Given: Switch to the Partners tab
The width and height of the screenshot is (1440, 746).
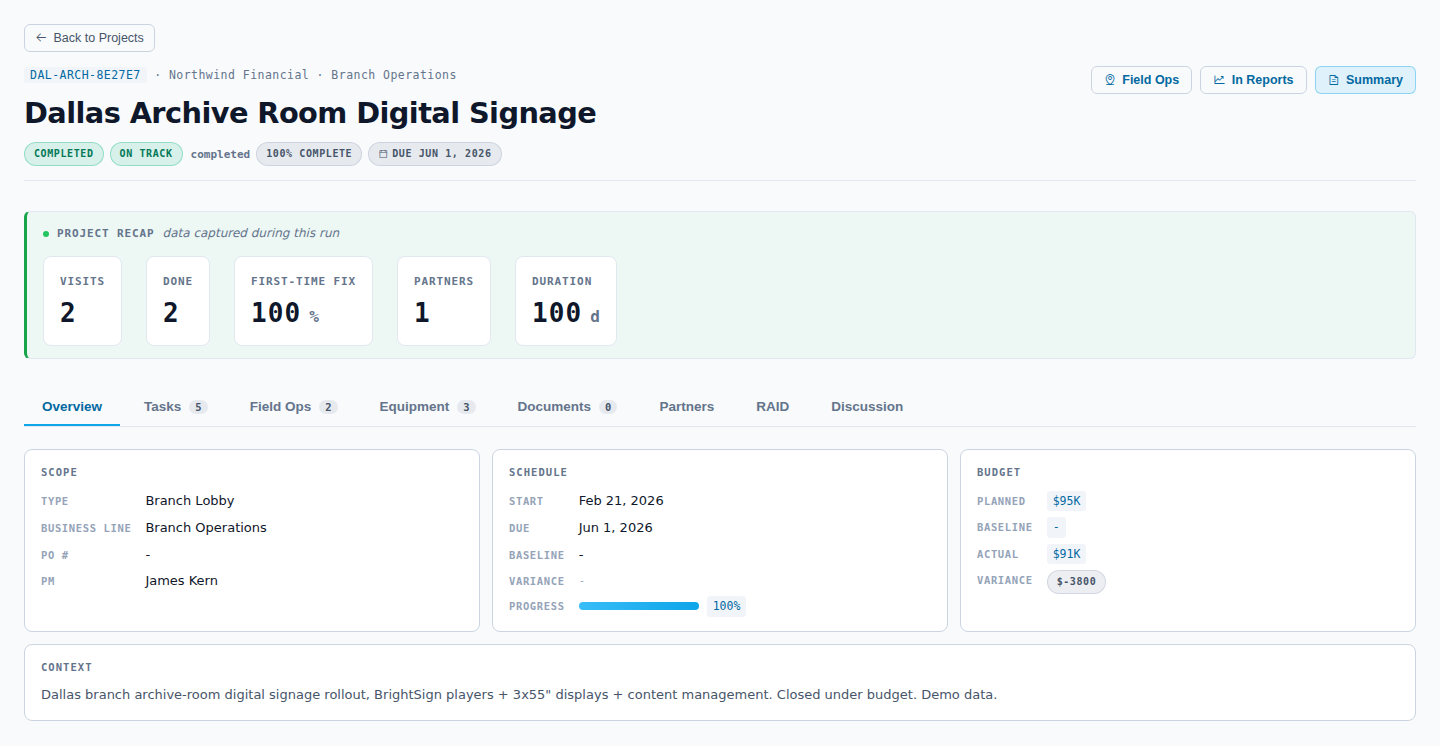Looking at the screenshot, I should (x=687, y=407).
